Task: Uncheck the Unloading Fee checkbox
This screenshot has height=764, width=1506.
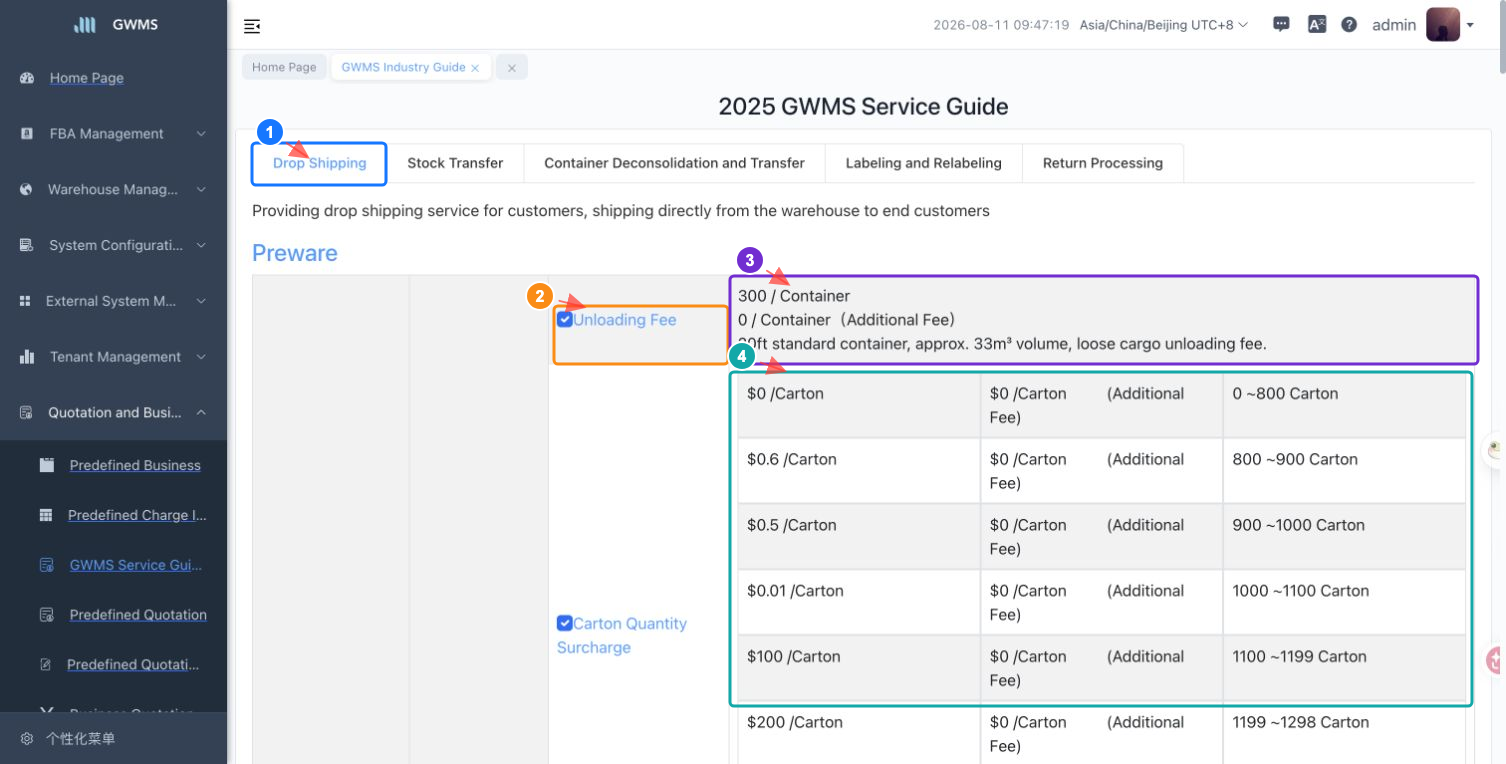Action: tap(565, 320)
